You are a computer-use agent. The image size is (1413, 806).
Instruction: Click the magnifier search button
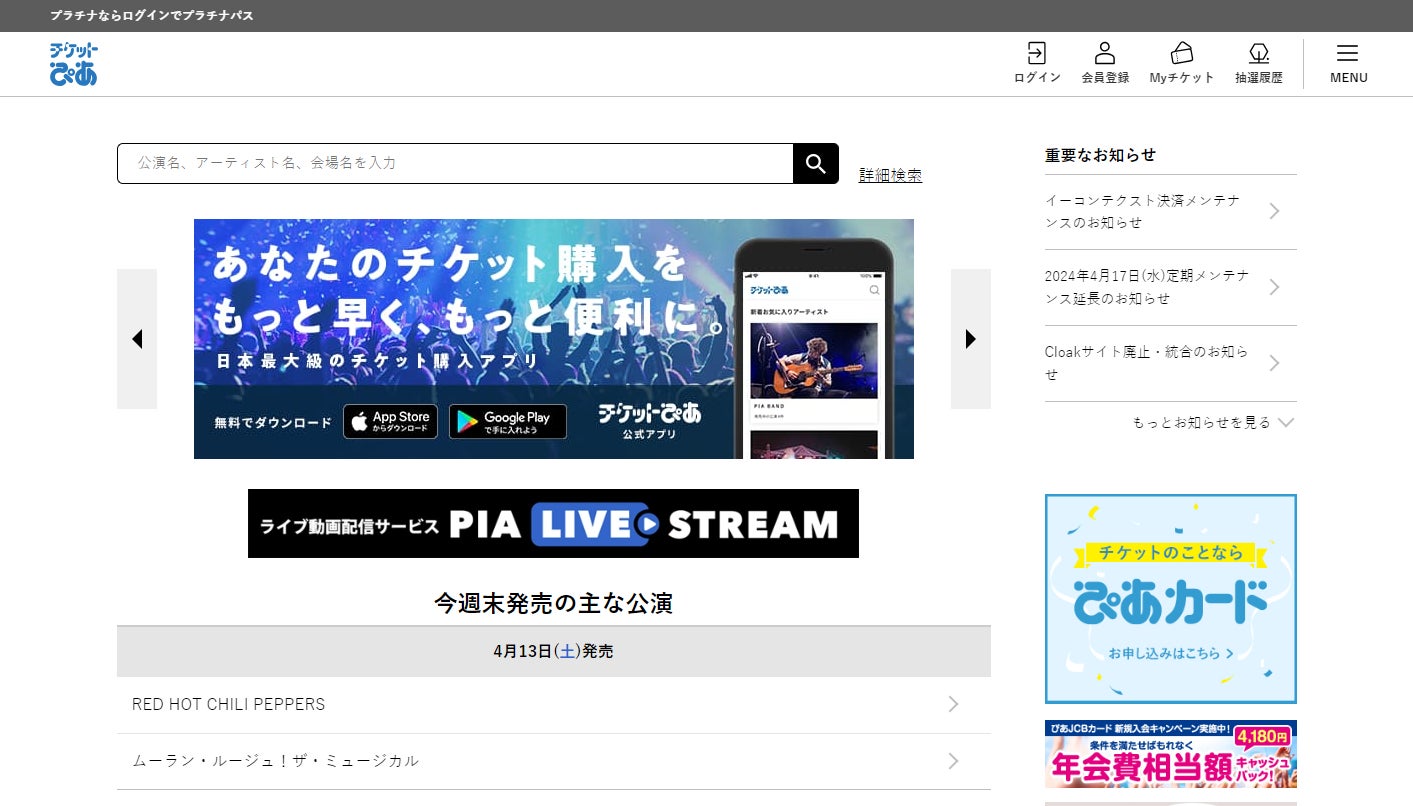click(x=816, y=163)
